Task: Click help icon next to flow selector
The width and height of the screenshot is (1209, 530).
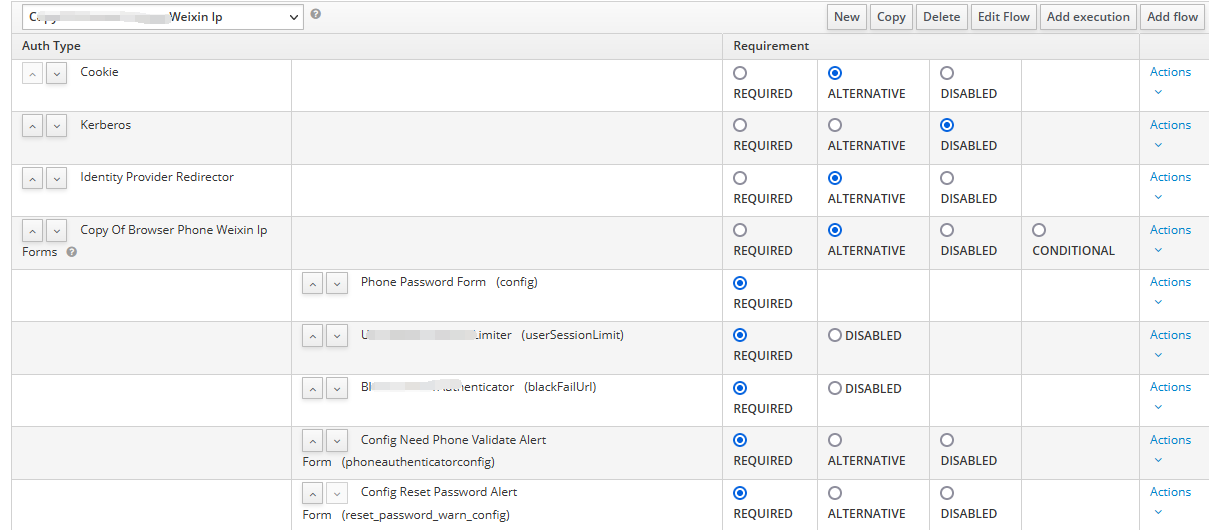Action: [x=316, y=15]
